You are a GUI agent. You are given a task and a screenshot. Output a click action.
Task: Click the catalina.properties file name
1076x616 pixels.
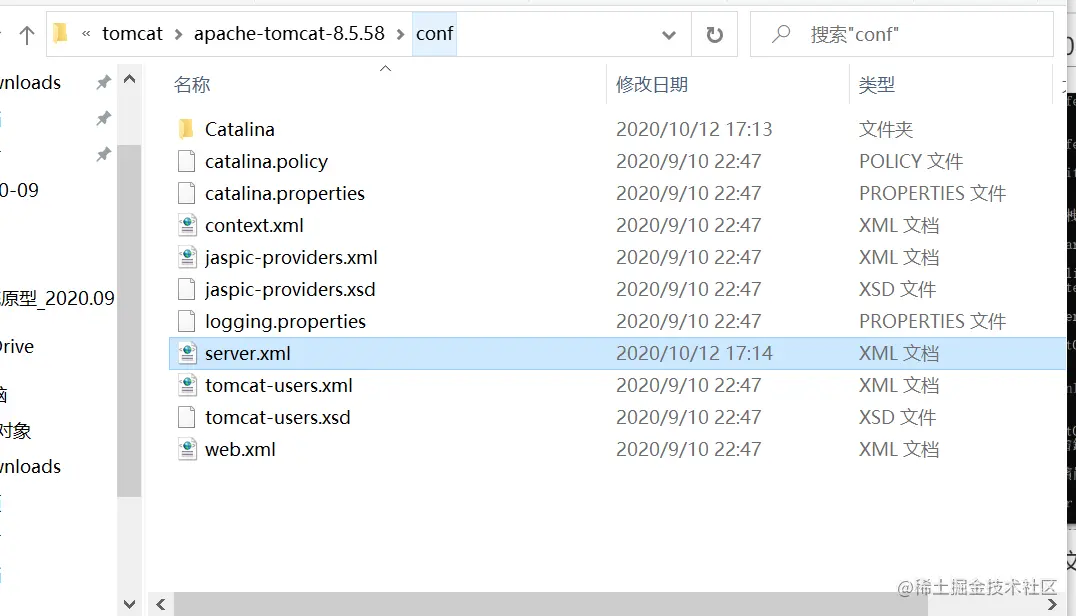pos(285,193)
